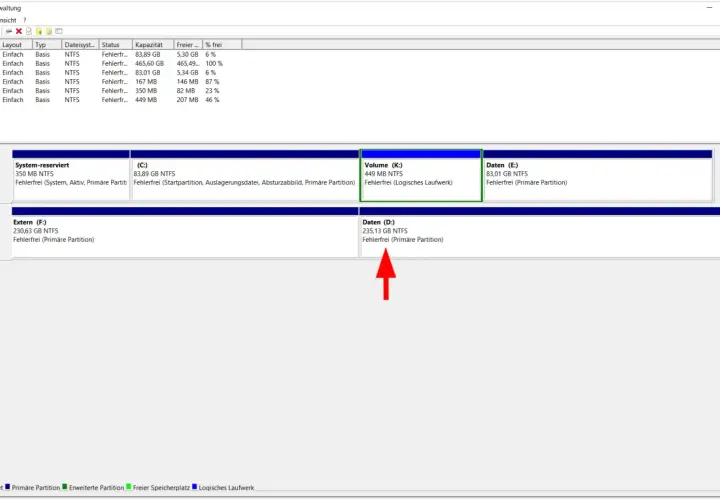
Task: Sort by the Status column header
Action: 116,45
